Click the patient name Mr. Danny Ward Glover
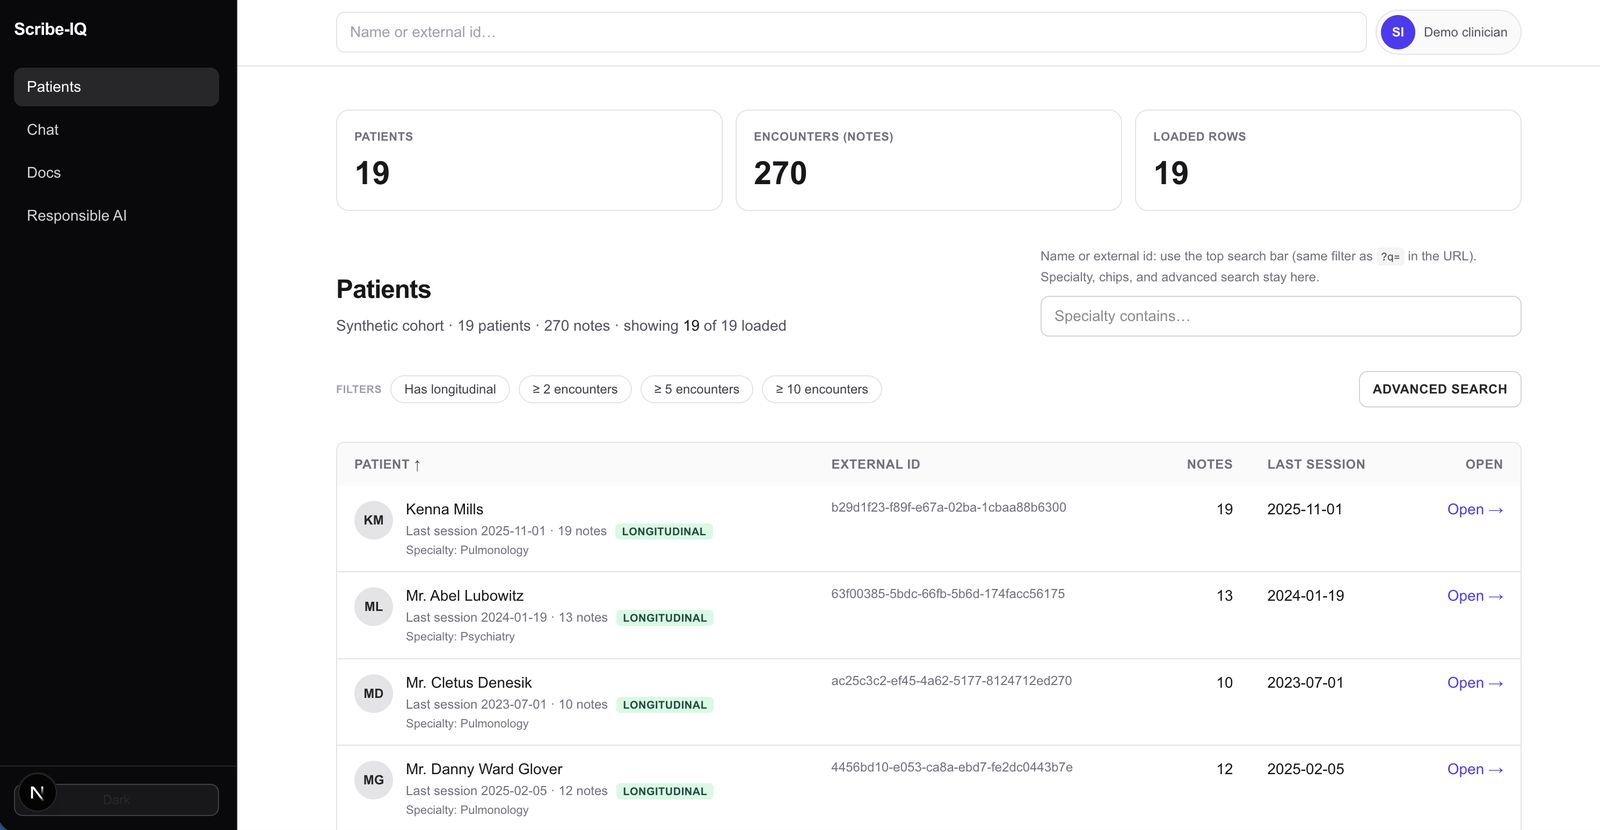This screenshot has height=830, width=1600. pos(484,769)
